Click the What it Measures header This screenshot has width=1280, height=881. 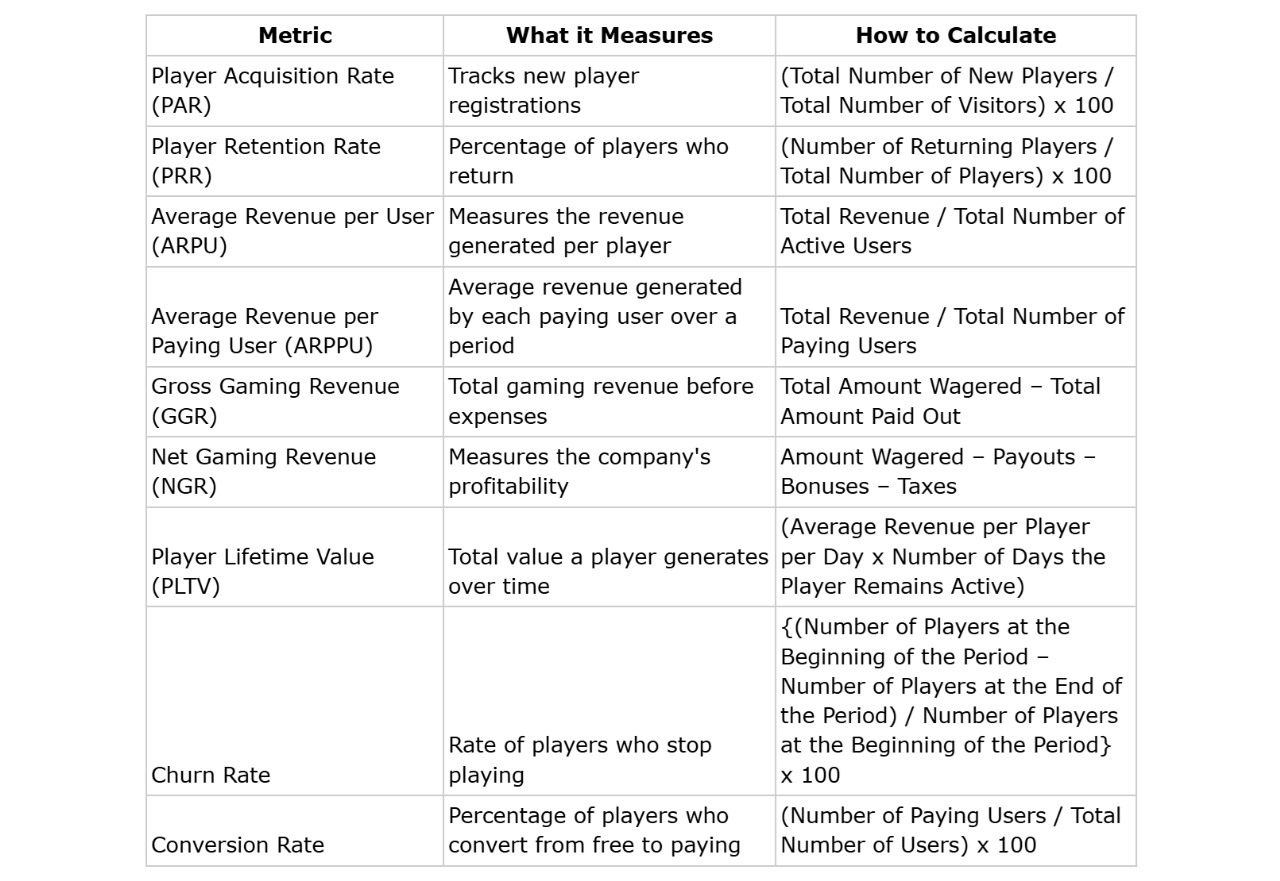(x=609, y=36)
